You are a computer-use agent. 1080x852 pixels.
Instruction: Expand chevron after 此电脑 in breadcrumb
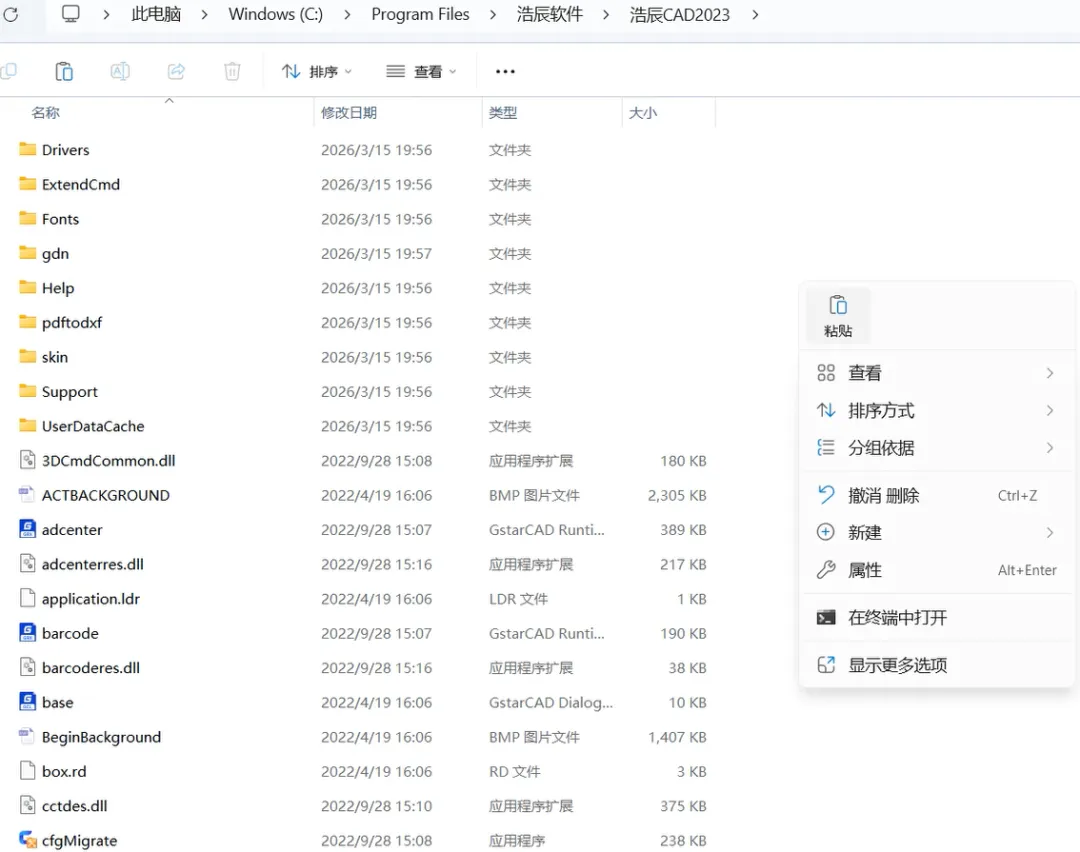(205, 14)
